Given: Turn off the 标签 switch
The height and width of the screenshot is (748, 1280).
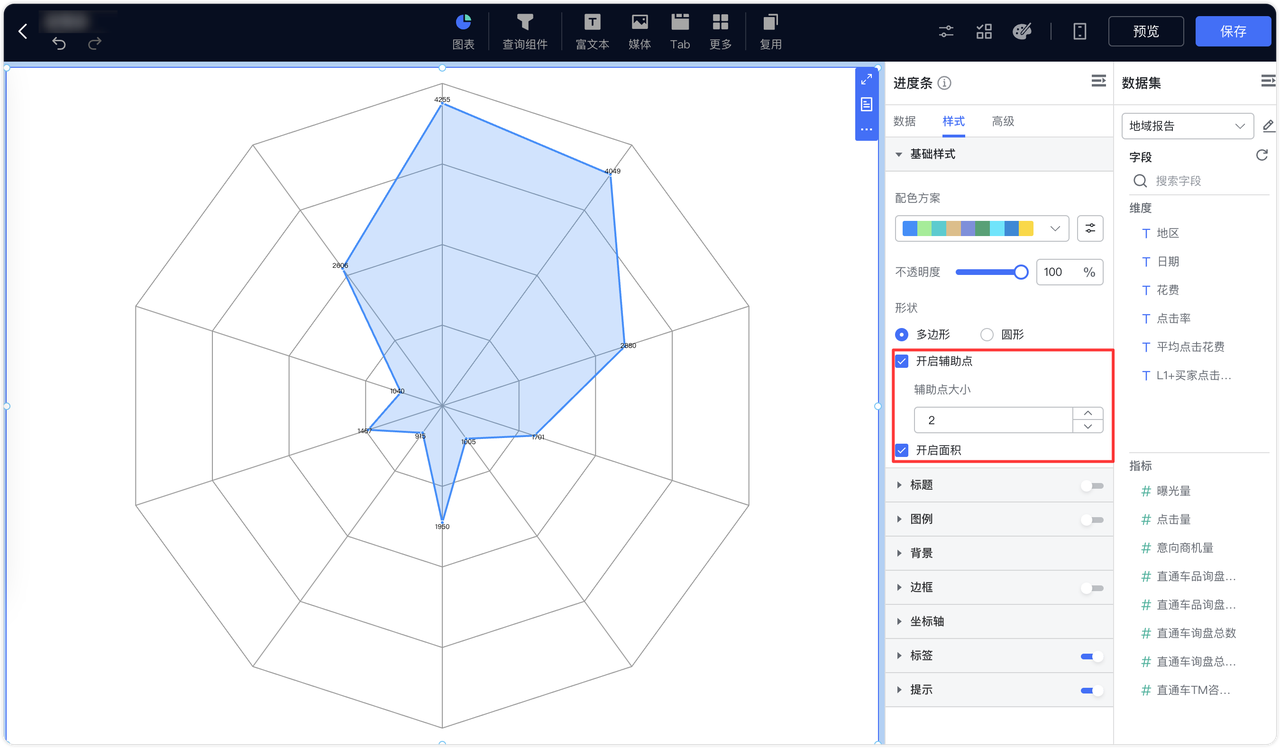Looking at the screenshot, I should pyautogui.click(x=1092, y=656).
